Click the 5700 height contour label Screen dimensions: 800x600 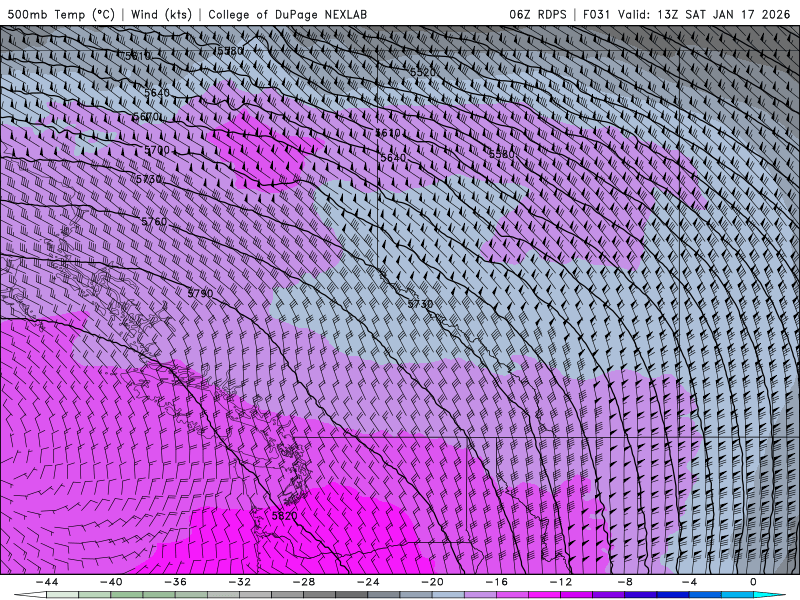click(156, 150)
